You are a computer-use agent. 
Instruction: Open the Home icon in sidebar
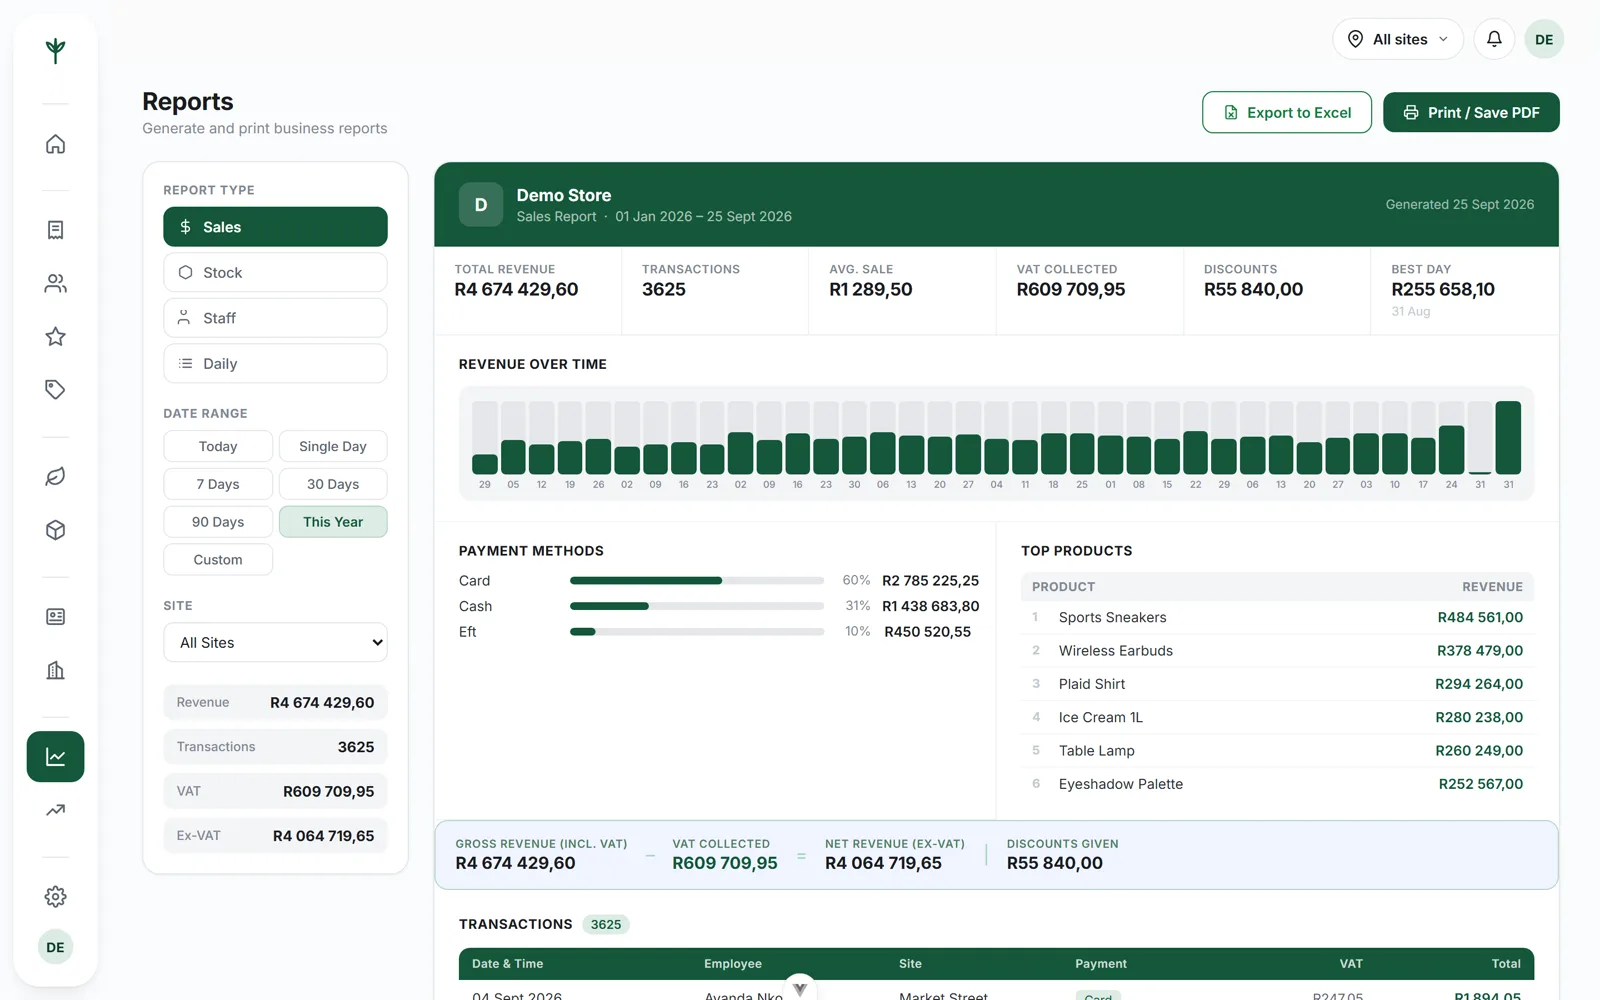tap(55, 144)
